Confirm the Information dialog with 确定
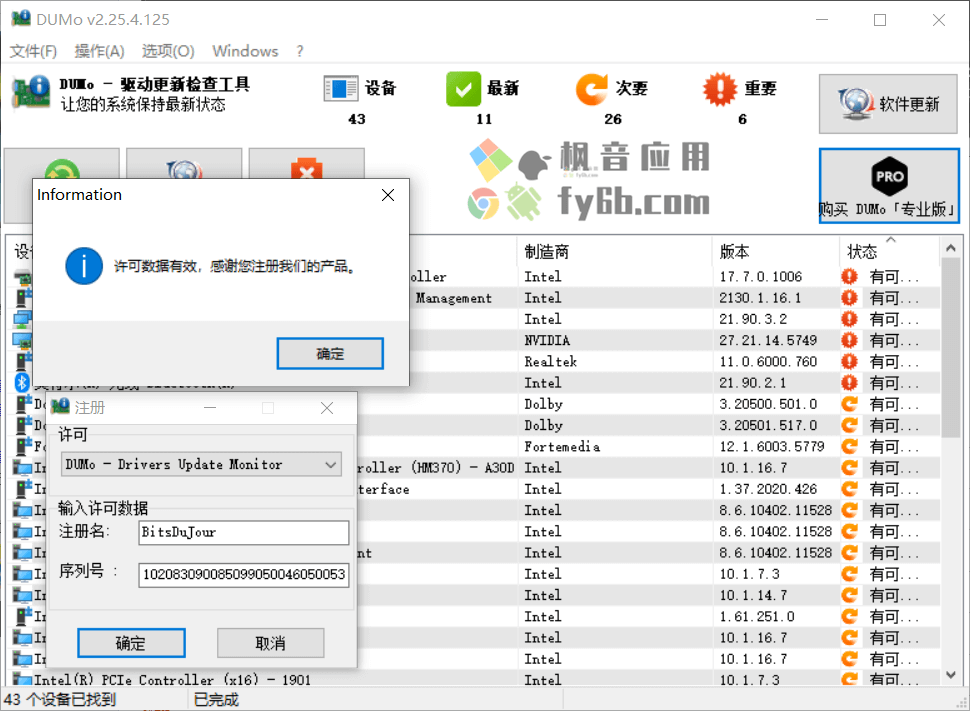The image size is (970, 711). (330, 353)
